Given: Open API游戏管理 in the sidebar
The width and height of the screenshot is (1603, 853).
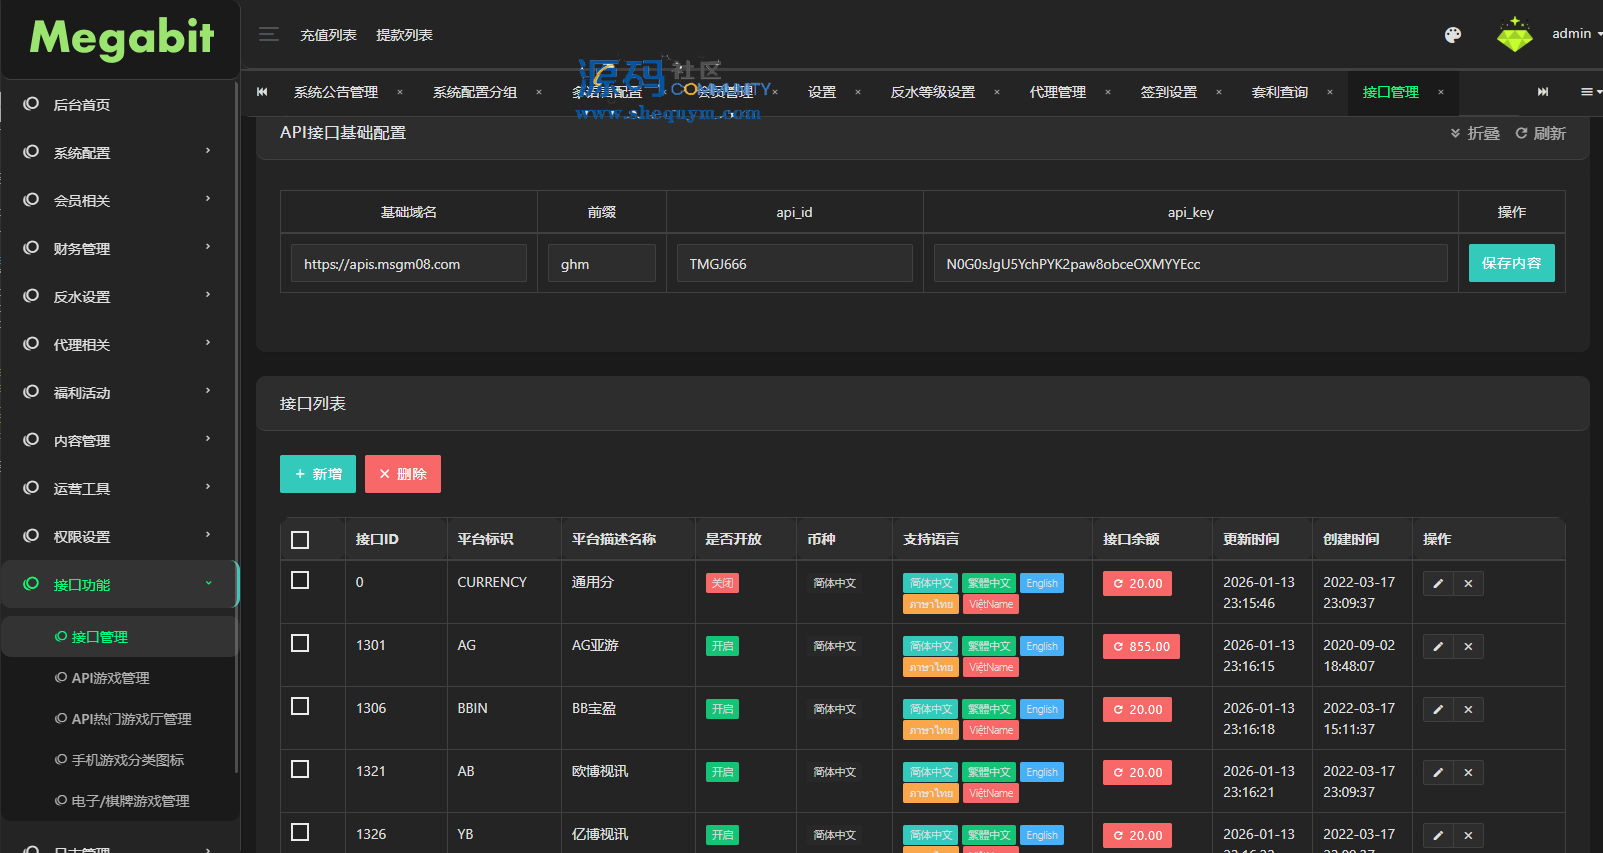Looking at the screenshot, I should (110, 678).
